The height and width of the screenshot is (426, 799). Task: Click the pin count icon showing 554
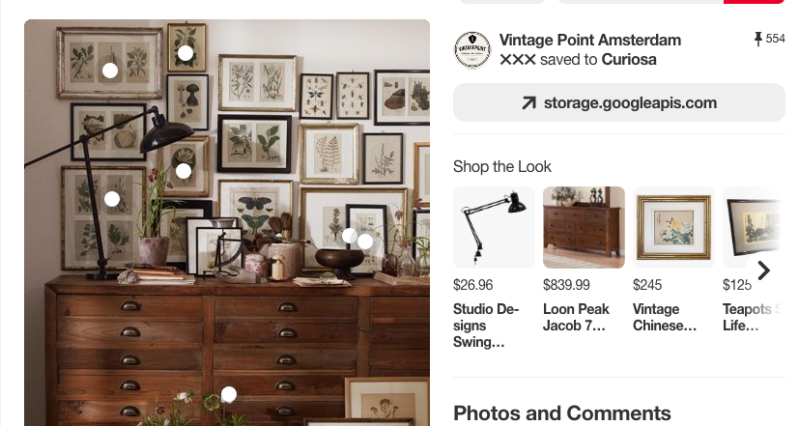(758, 39)
